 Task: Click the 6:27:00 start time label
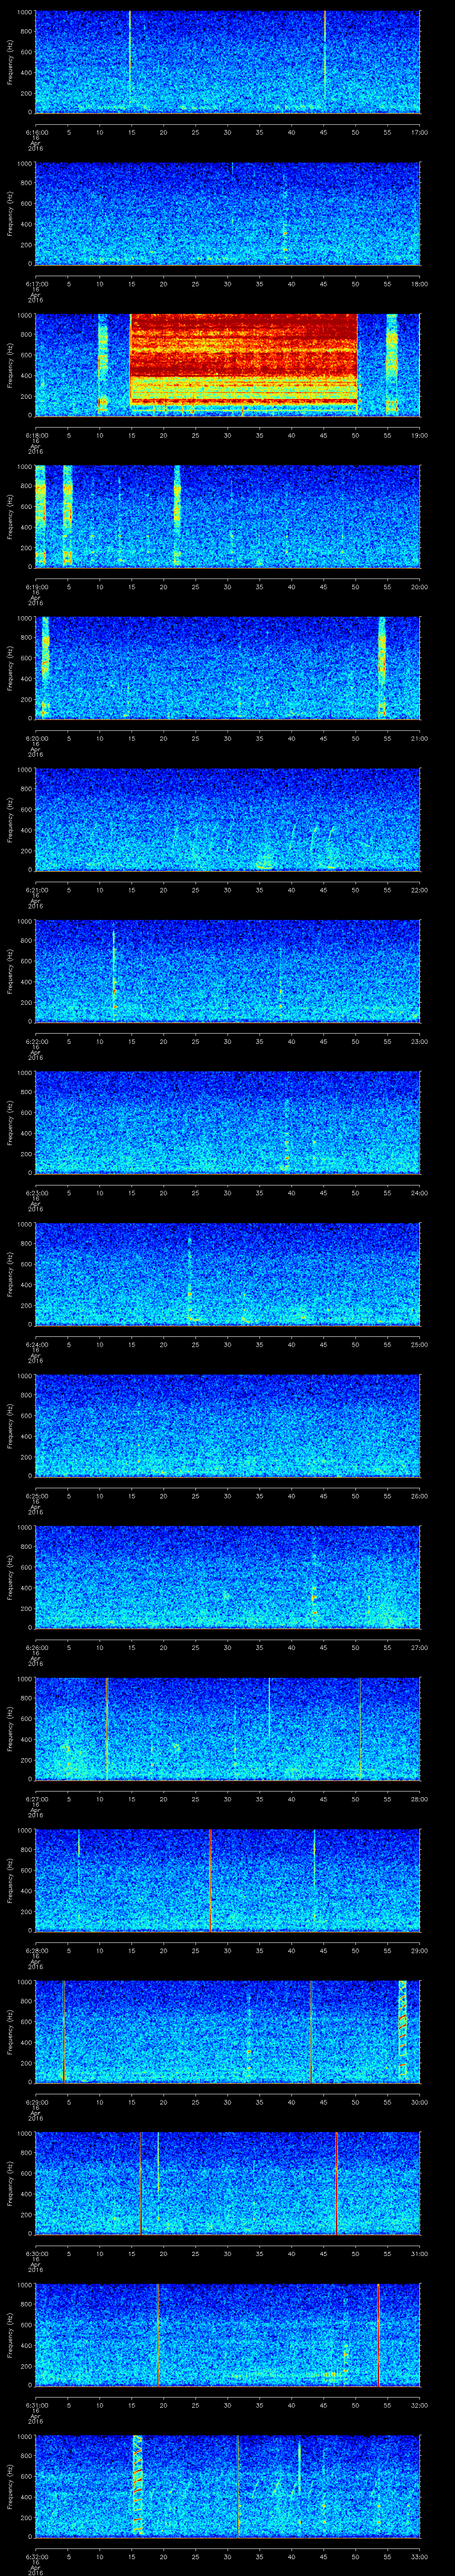pos(36,1799)
